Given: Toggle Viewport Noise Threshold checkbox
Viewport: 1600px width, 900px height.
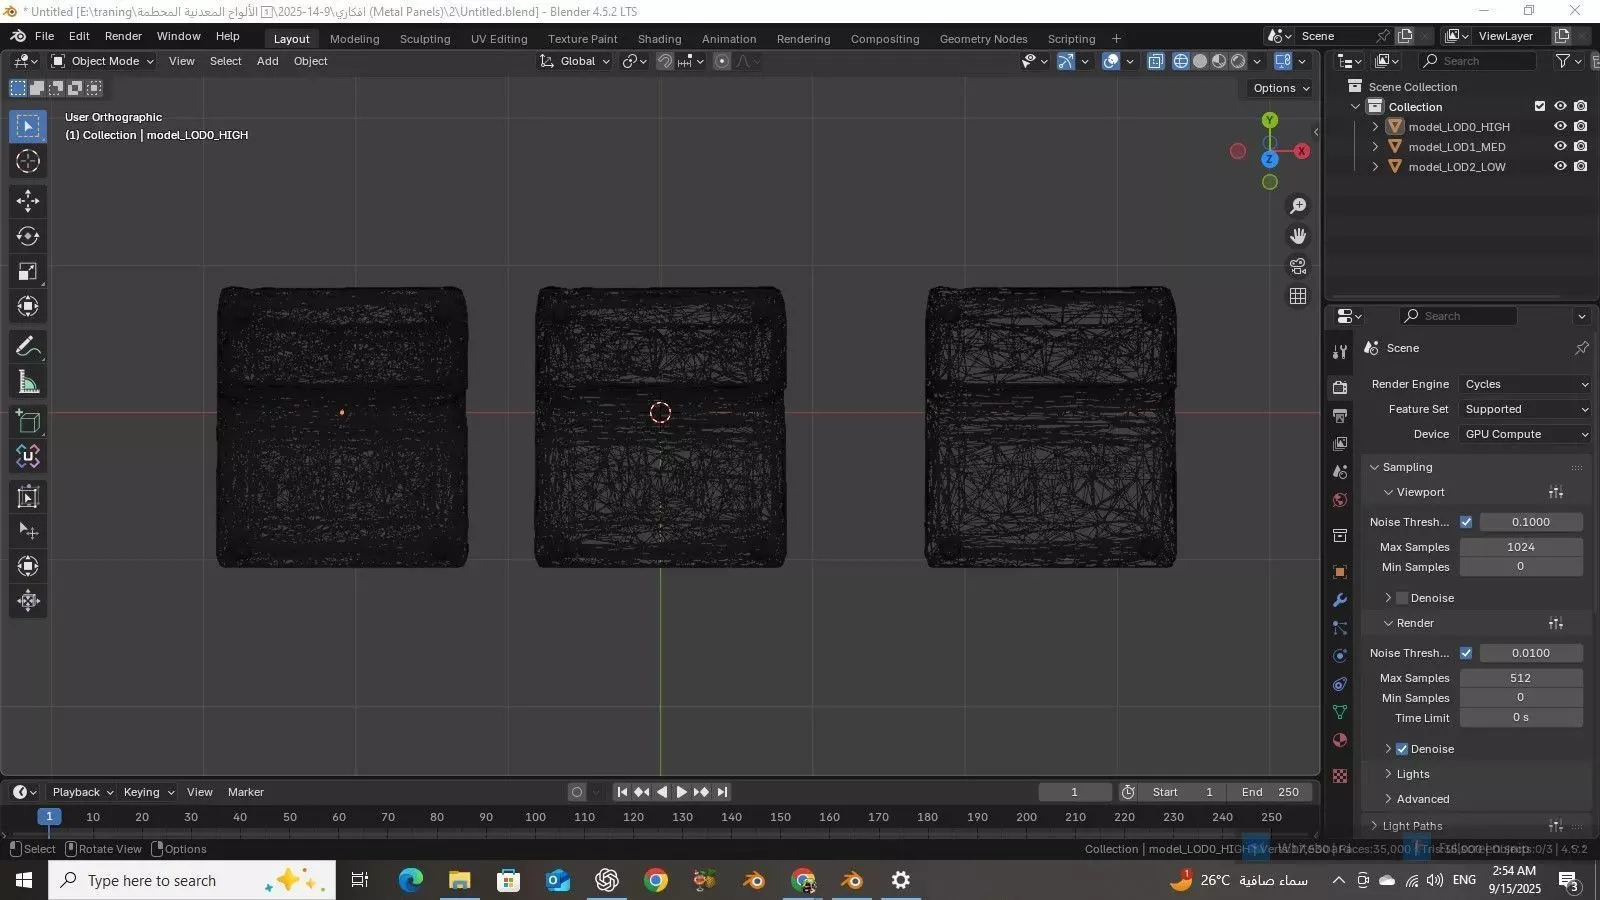Looking at the screenshot, I should 1466,522.
